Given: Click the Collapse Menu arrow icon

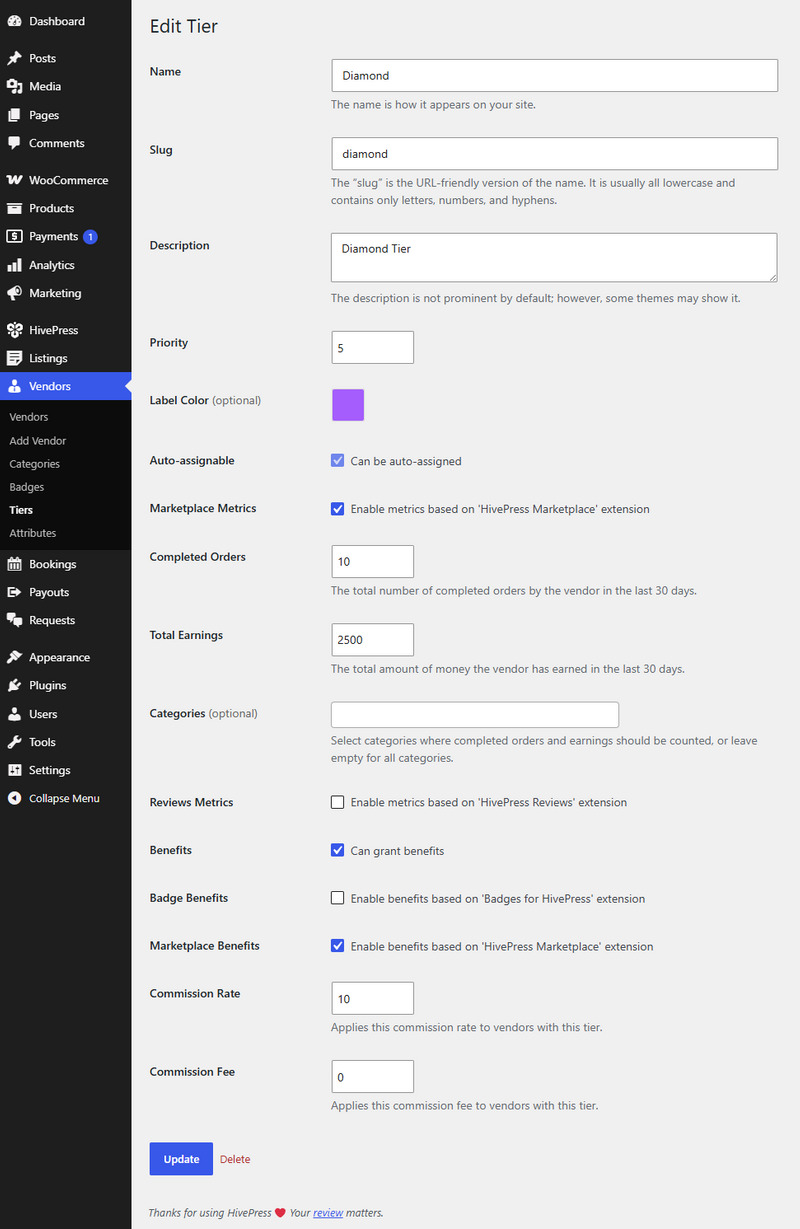Looking at the screenshot, I should (14, 798).
